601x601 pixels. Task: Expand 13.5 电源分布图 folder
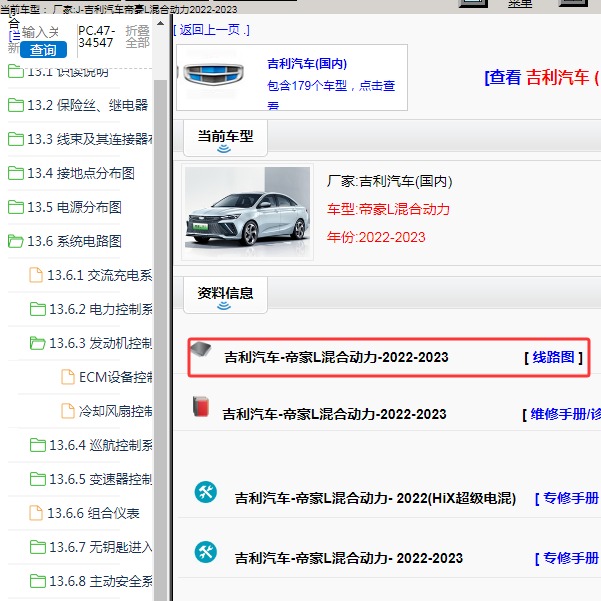[74, 207]
